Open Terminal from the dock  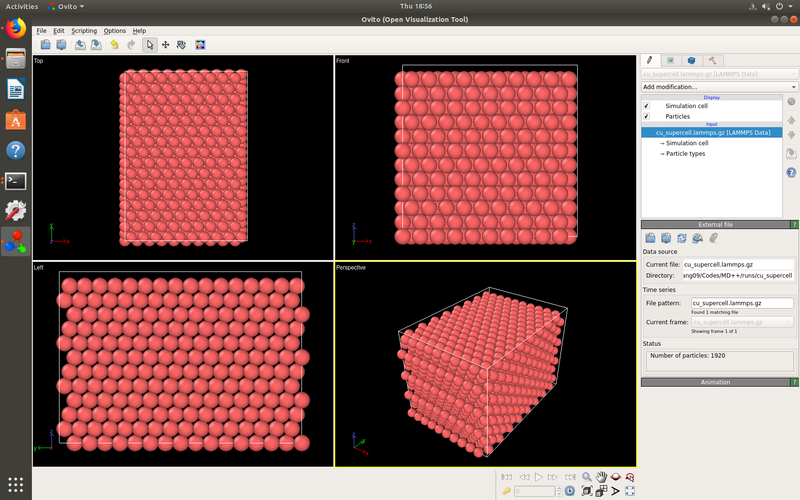click(16, 181)
